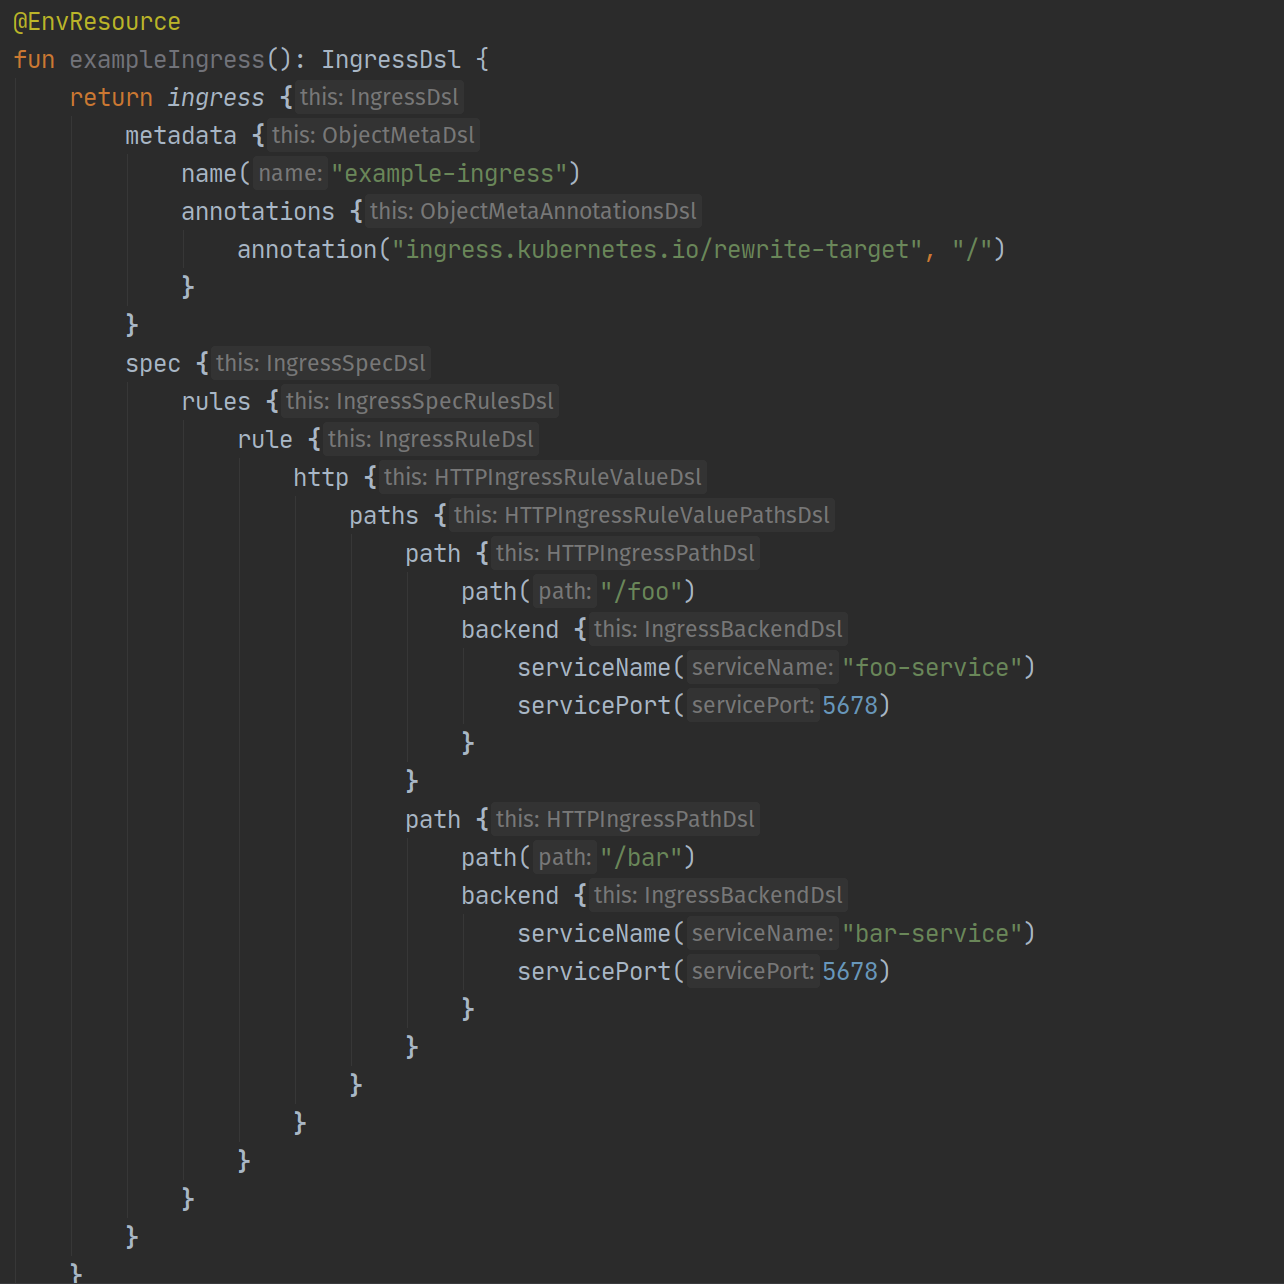Select the IngressDsl return type

tap(390, 60)
